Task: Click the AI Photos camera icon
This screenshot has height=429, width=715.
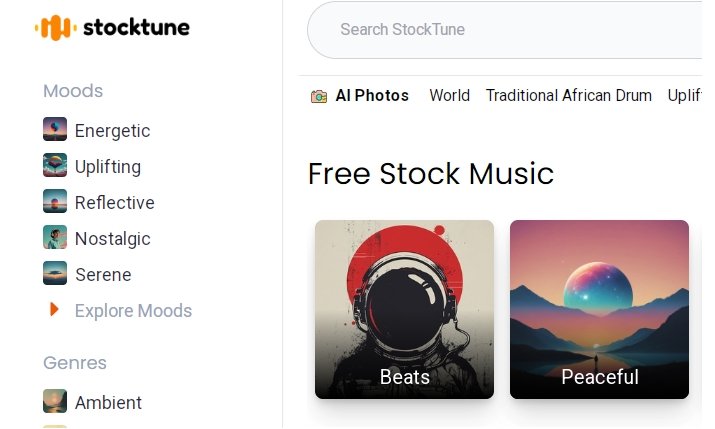Action: pos(319,96)
